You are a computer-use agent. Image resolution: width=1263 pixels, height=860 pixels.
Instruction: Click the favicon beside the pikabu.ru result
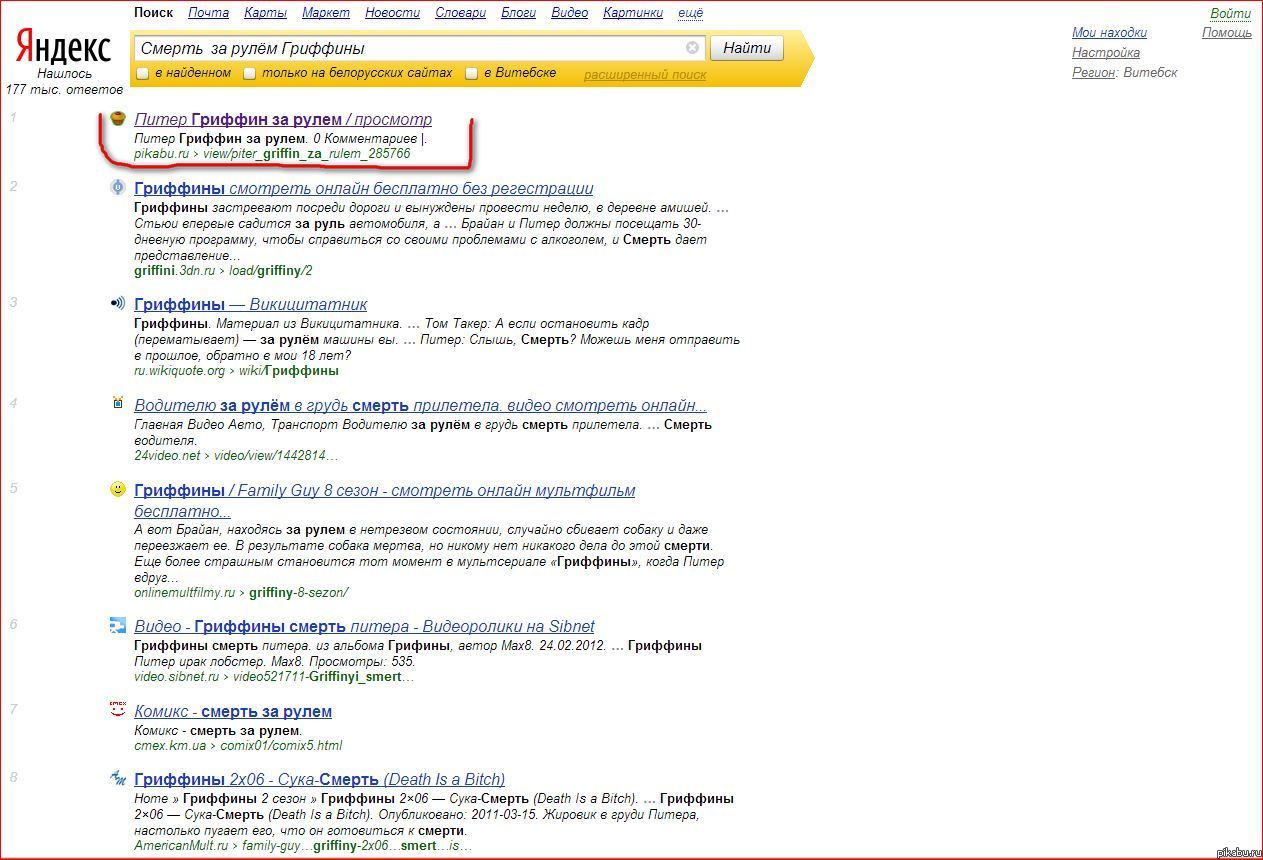point(117,119)
